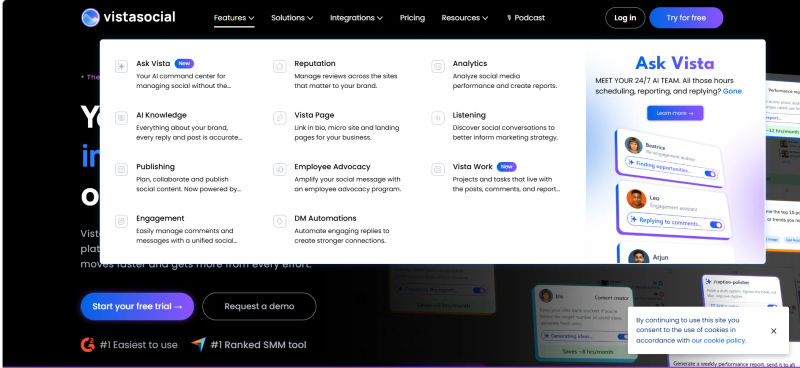The height and width of the screenshot is (368, 800).
Task: Expand the Resources dropdown menu
Action: tap(465, 18)
